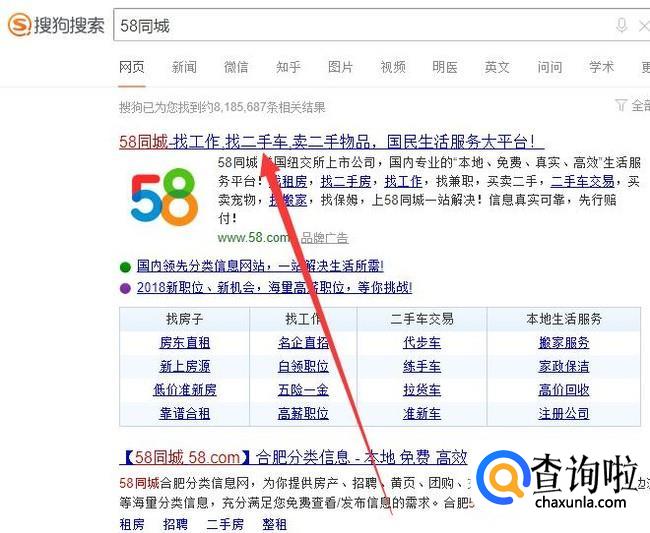Click the 二手车交易 link in description
The image size is (650, 533).
(582, 181)
